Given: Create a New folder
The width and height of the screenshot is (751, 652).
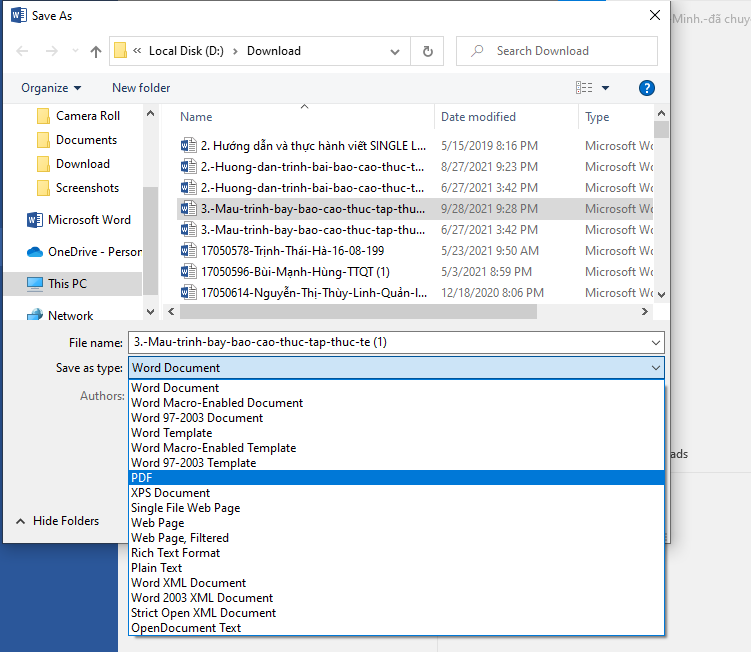Looking at the screenshot, I should (141, 88).
